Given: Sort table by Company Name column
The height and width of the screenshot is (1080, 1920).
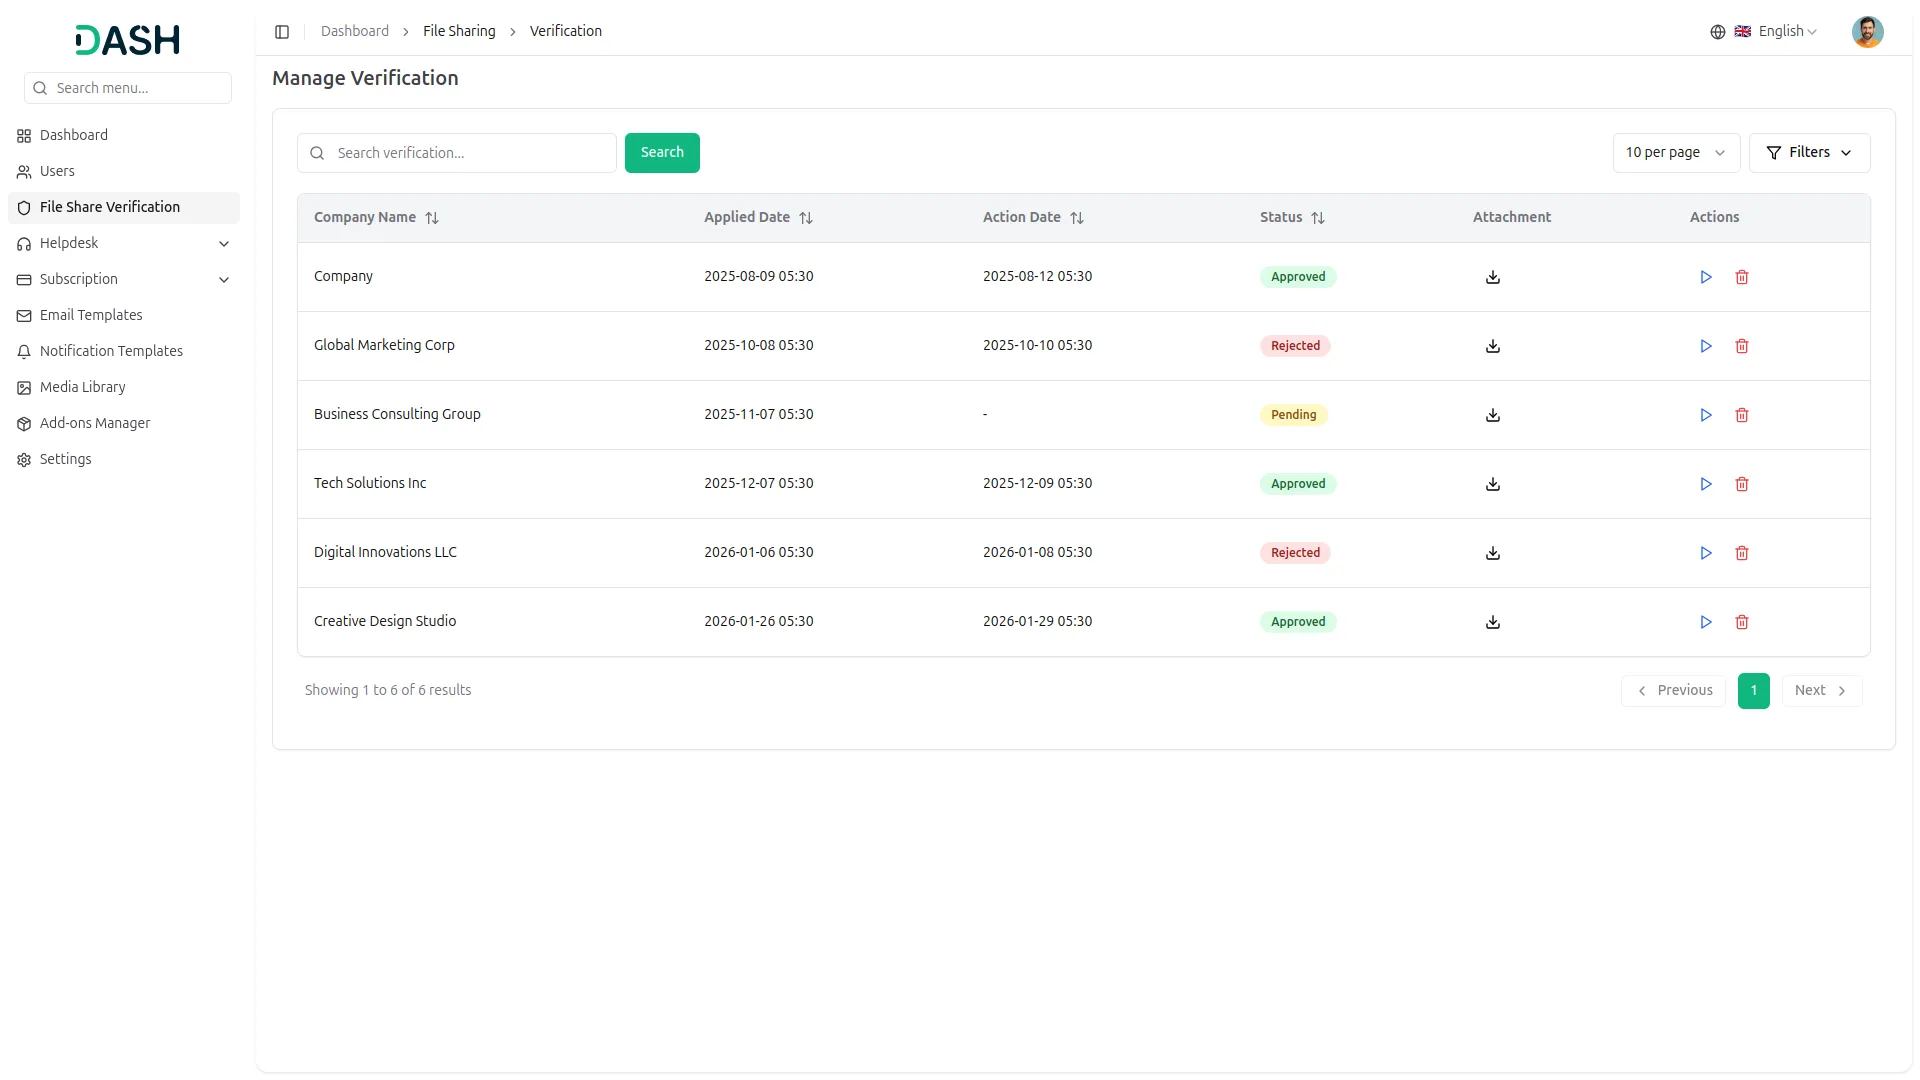Looking at the screenshot, I should pos(432,217).
